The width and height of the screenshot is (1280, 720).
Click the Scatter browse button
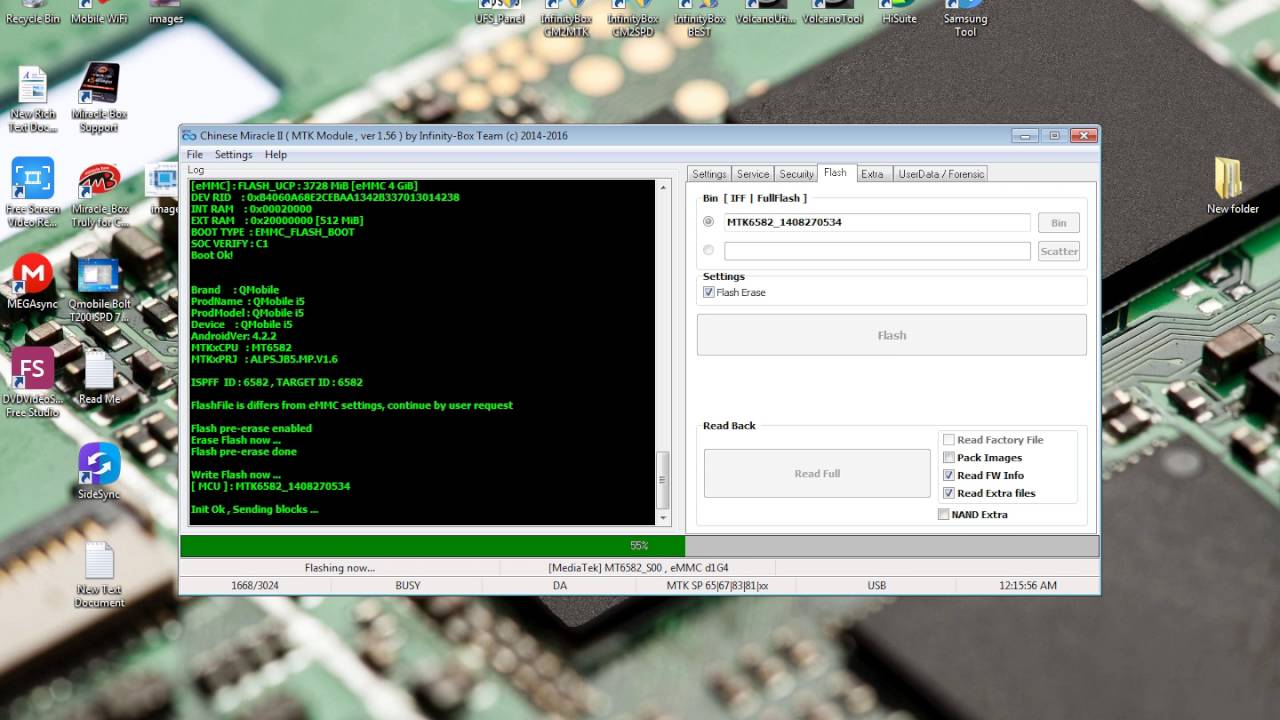point(1058,251)
